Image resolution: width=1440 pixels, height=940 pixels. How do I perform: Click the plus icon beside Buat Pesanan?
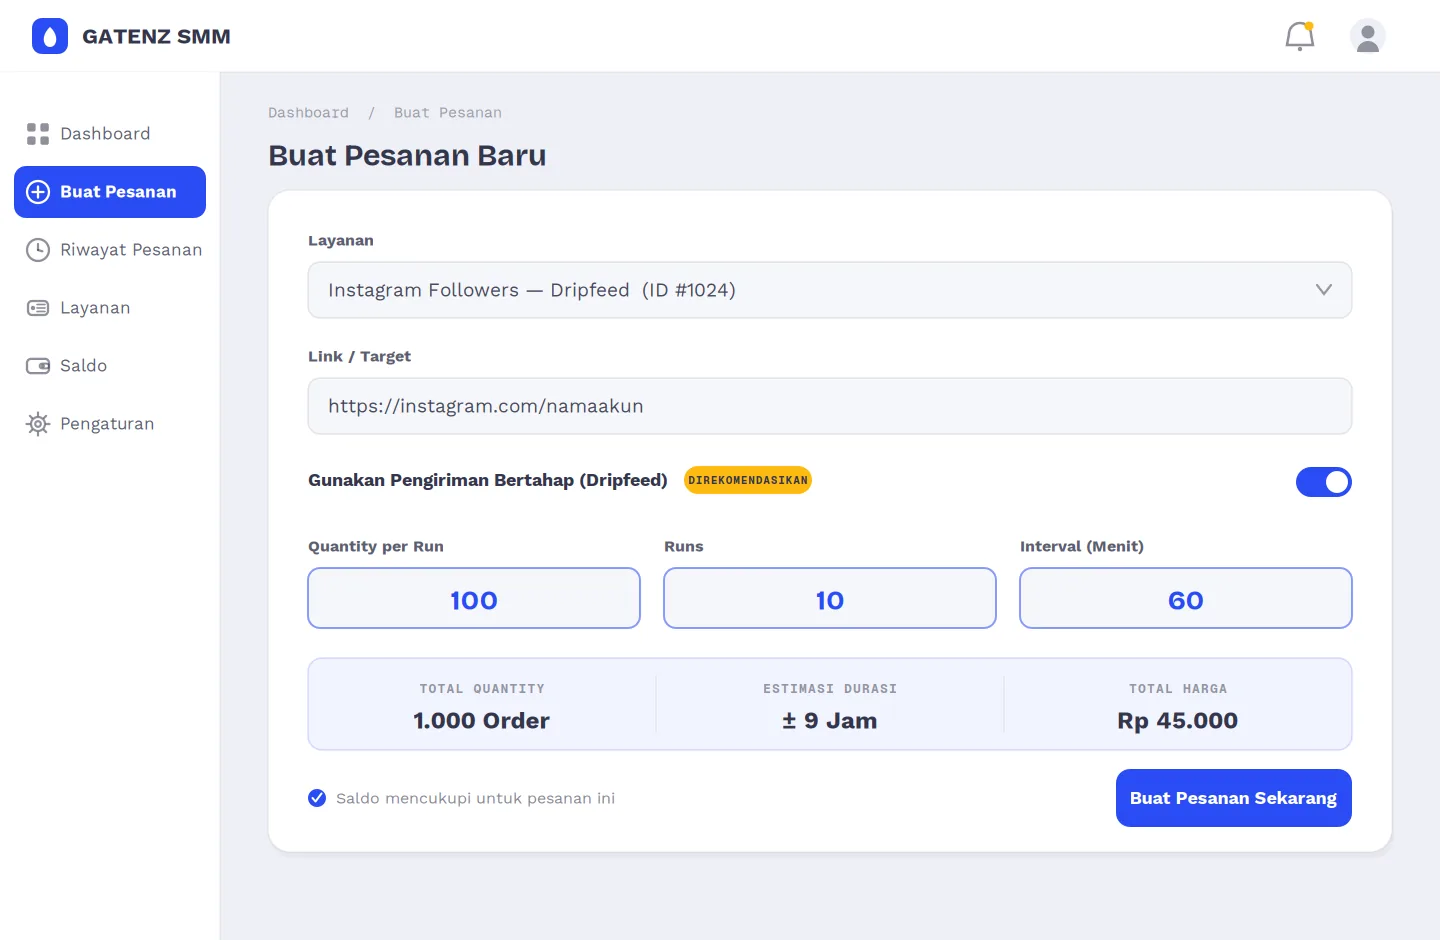(x=38, y=192)
